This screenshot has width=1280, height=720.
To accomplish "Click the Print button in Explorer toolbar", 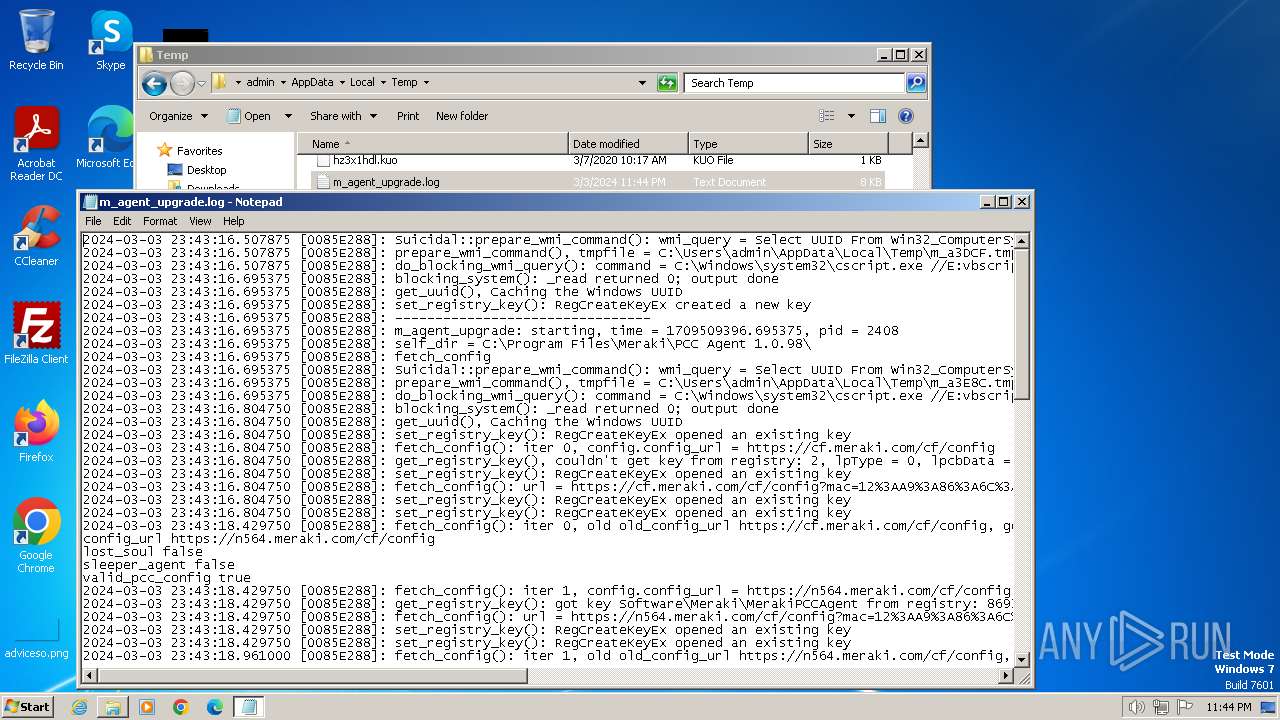I will 408,116.
